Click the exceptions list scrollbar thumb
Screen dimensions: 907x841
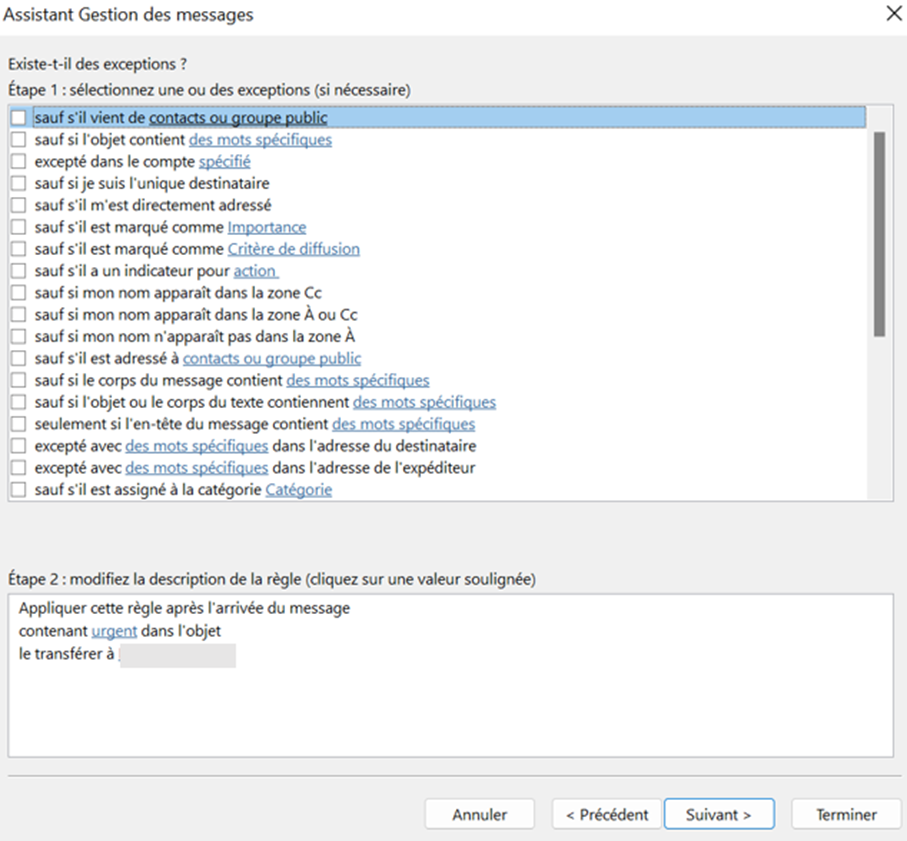(x=880, y=234)
